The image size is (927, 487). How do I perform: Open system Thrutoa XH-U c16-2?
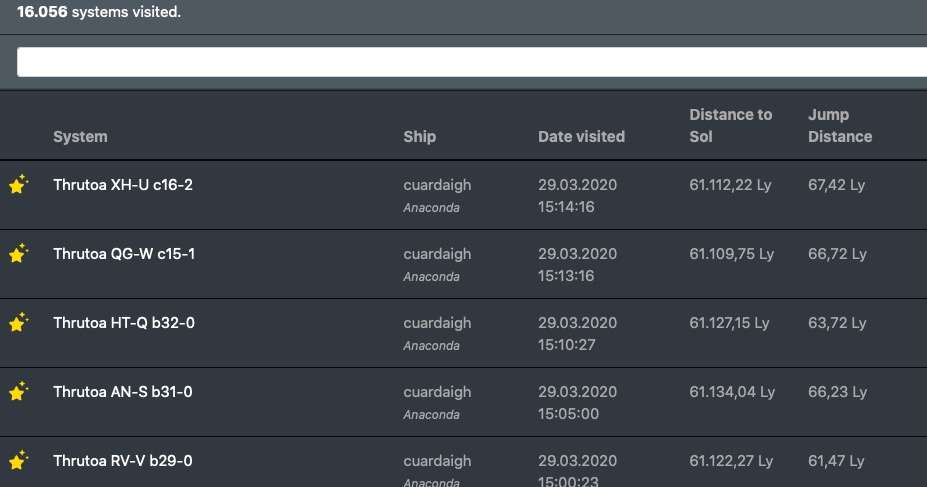123,185
